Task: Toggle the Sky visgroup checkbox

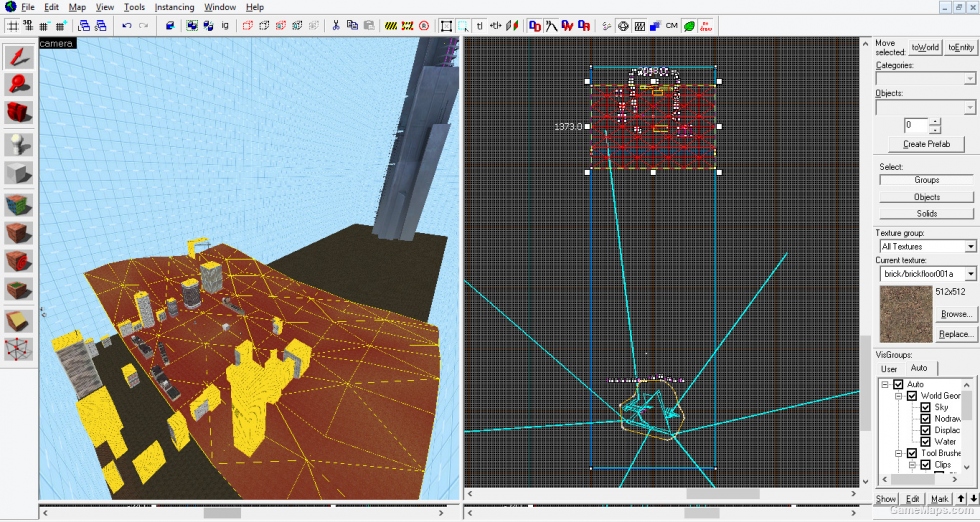Action: pyautogui.click(x=926, y=407)
